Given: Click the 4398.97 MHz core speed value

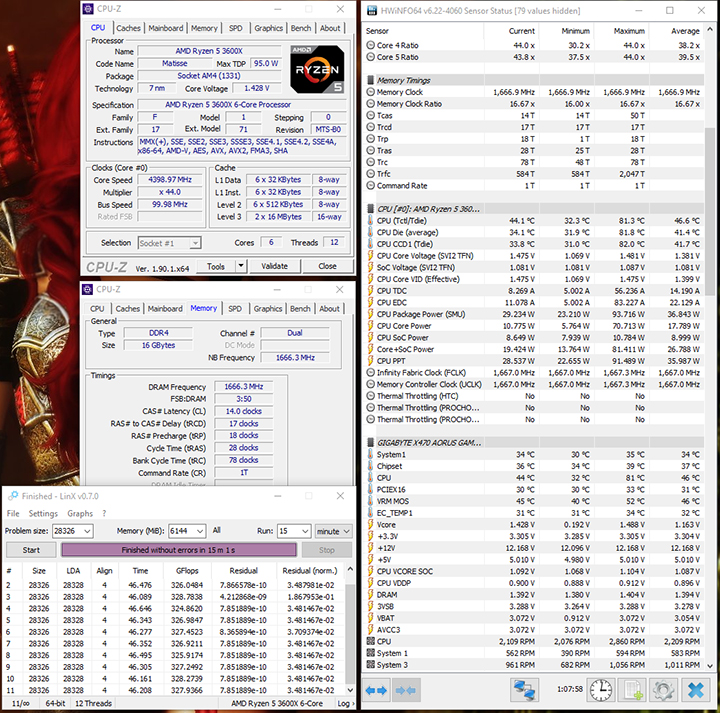Looking at the screenshot, I should [170, 180].
